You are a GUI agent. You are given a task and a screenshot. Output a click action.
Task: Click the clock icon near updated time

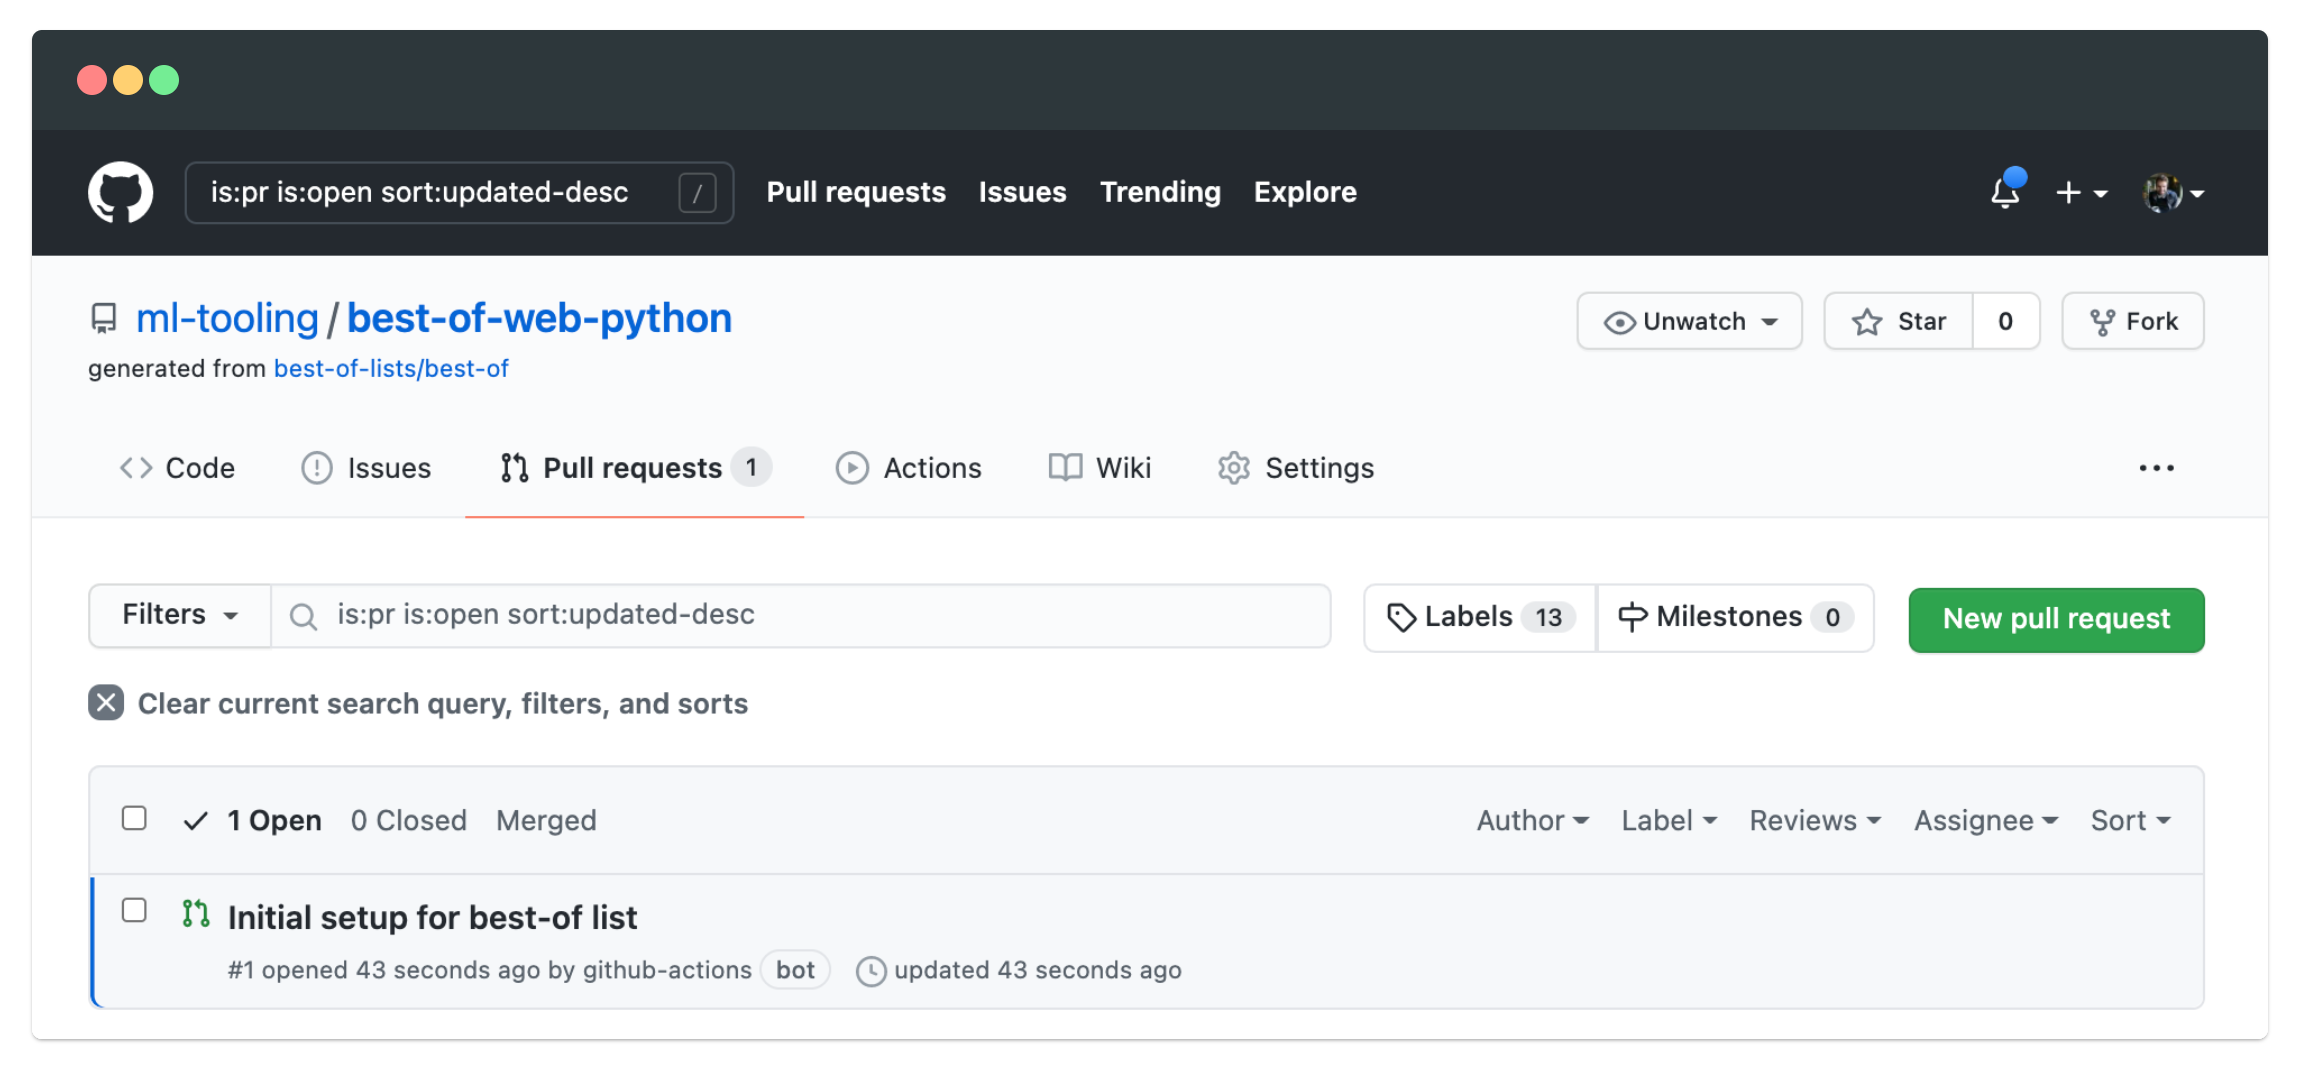coord(871,971)
